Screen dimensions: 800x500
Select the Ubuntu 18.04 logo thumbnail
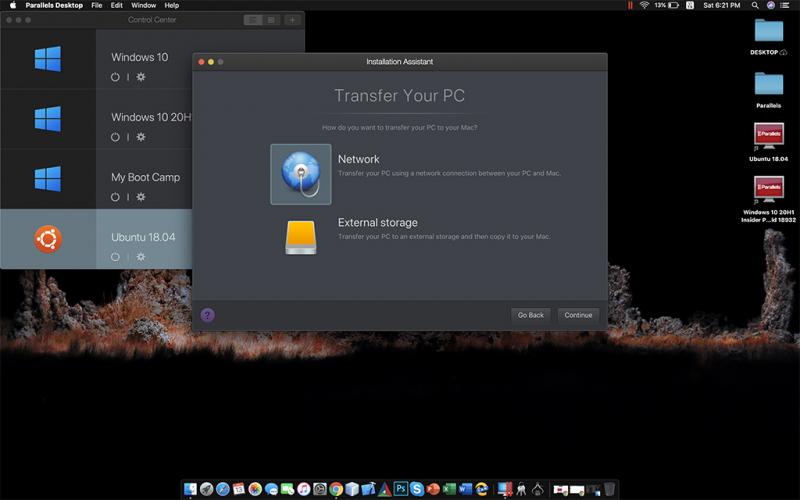click(x=48, y=239)
